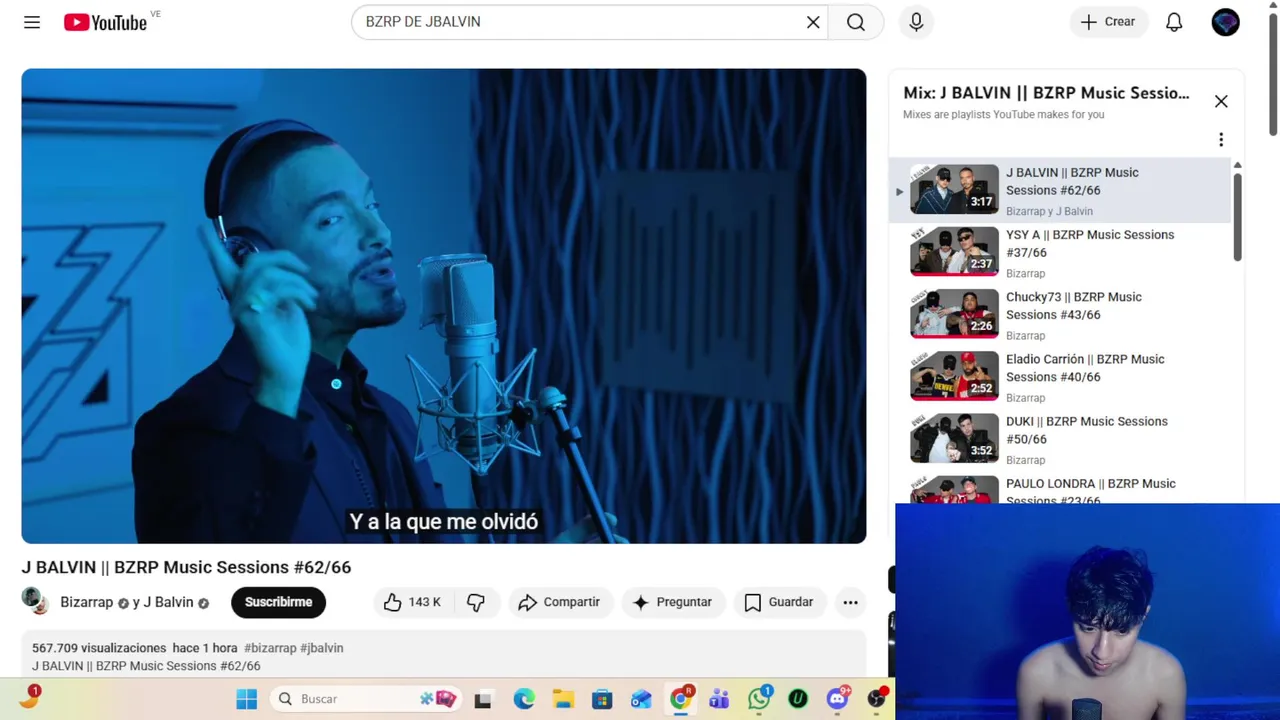
Task: Run search with the magnifier button
Action: [x=856, y=22]
